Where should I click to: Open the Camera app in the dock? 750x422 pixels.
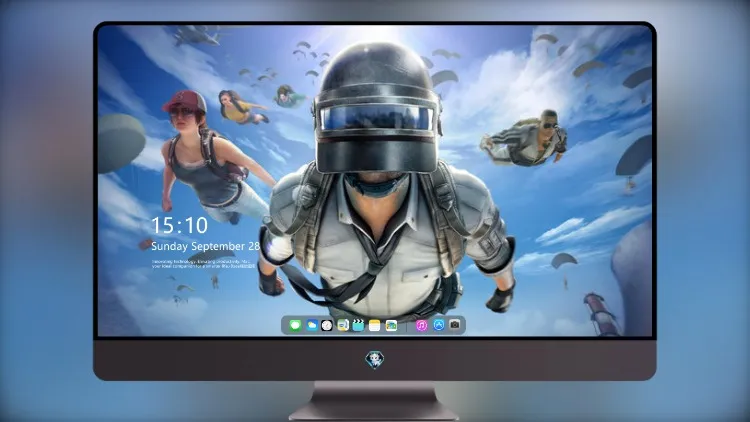pyautogui.click(x=455, y=325)
